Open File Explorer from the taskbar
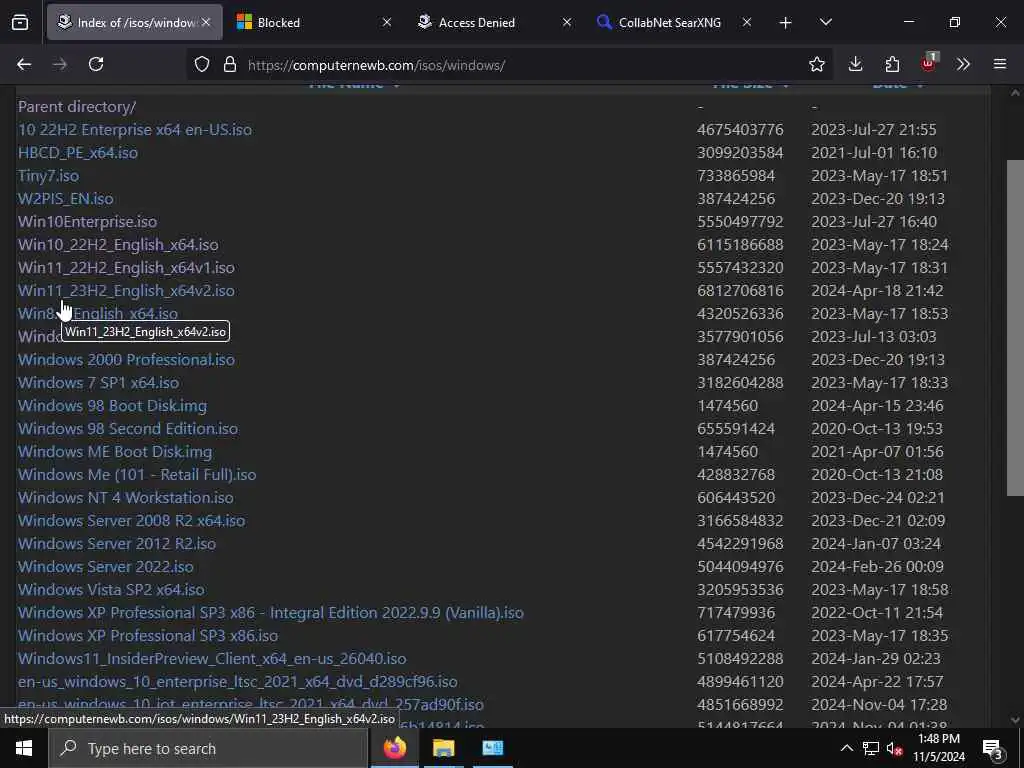The width and height of the screenshot is (1024, 768). tap(443, 748)
